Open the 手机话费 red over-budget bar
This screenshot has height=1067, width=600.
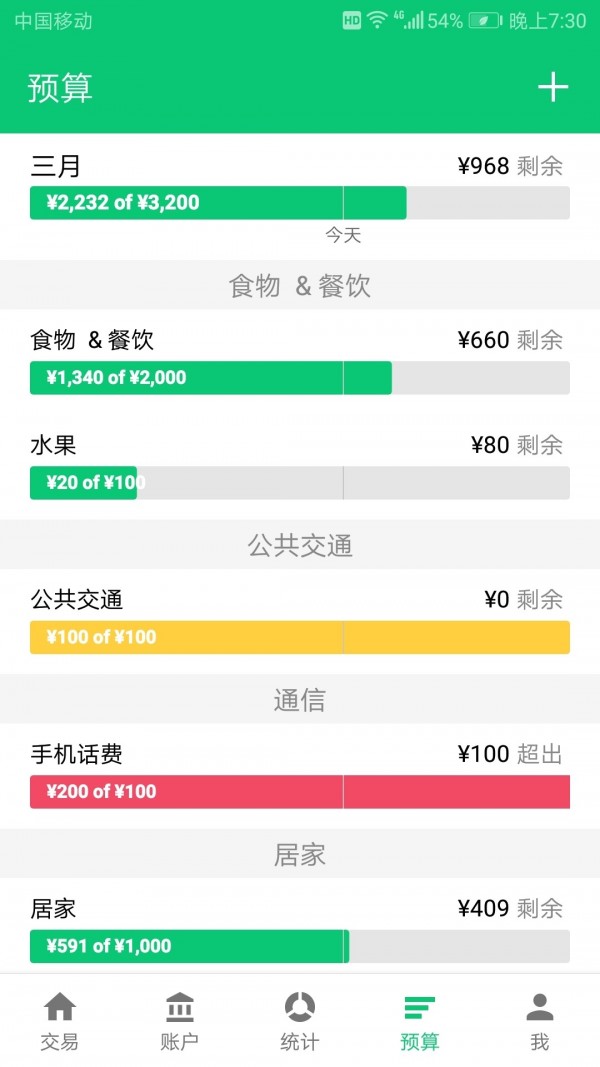(300, 792)
